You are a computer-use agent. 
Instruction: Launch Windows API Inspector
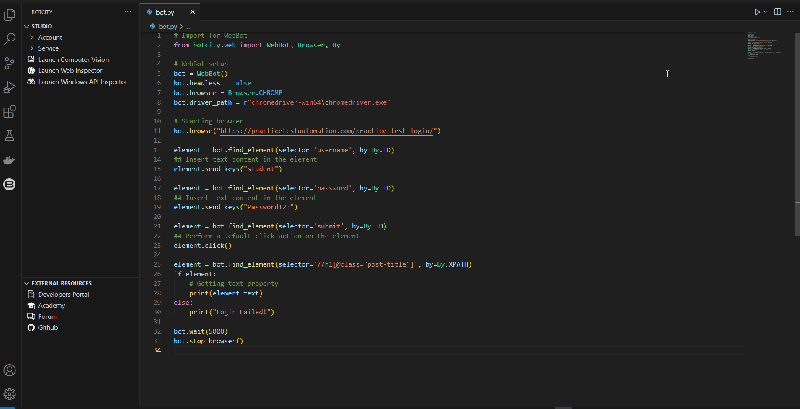coord(82,82)
